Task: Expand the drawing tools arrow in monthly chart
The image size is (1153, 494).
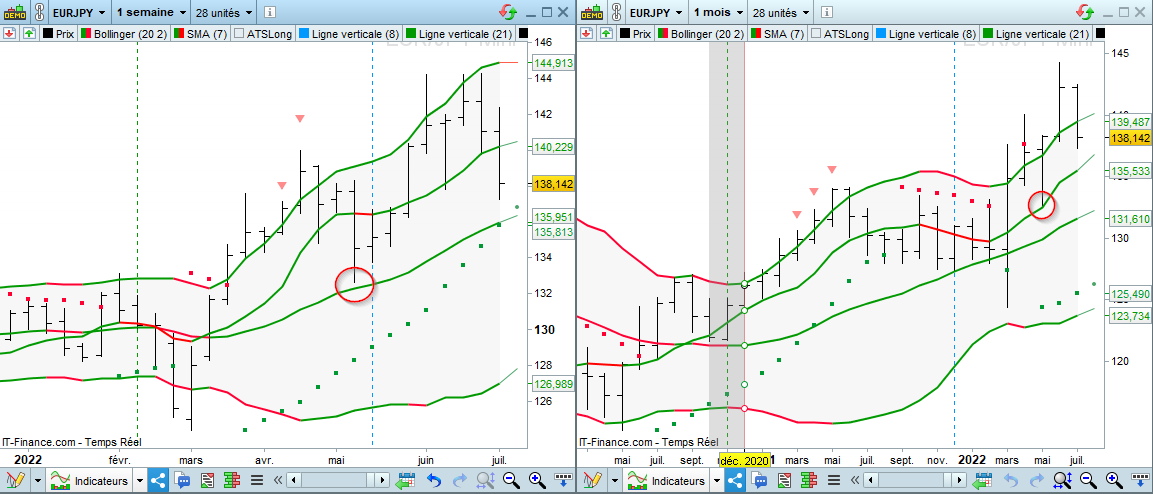Action: tap(615, 481)
